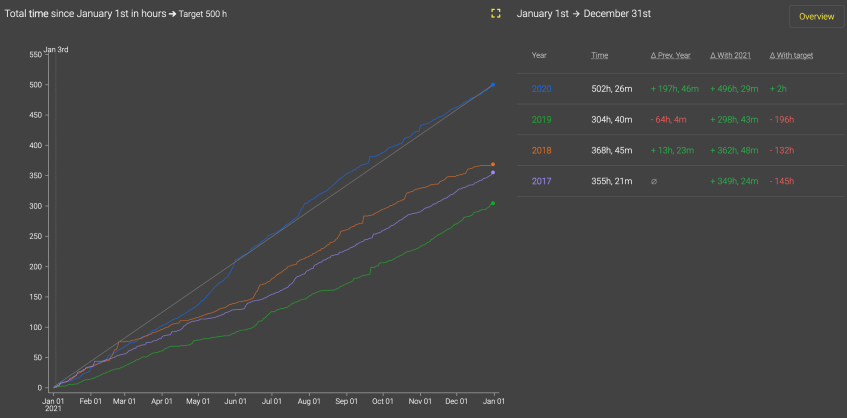
Task: Click the blue 2020 line endpoint dot
Action: tap(493, 85)
